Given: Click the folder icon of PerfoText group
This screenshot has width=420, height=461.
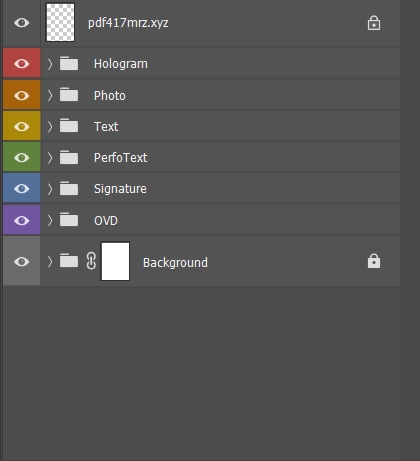Looking at the screenshot, I should coord(69,157).
